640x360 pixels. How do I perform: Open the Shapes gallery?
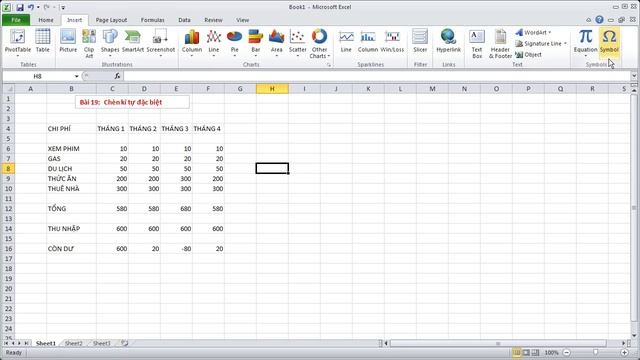point(110,42)
